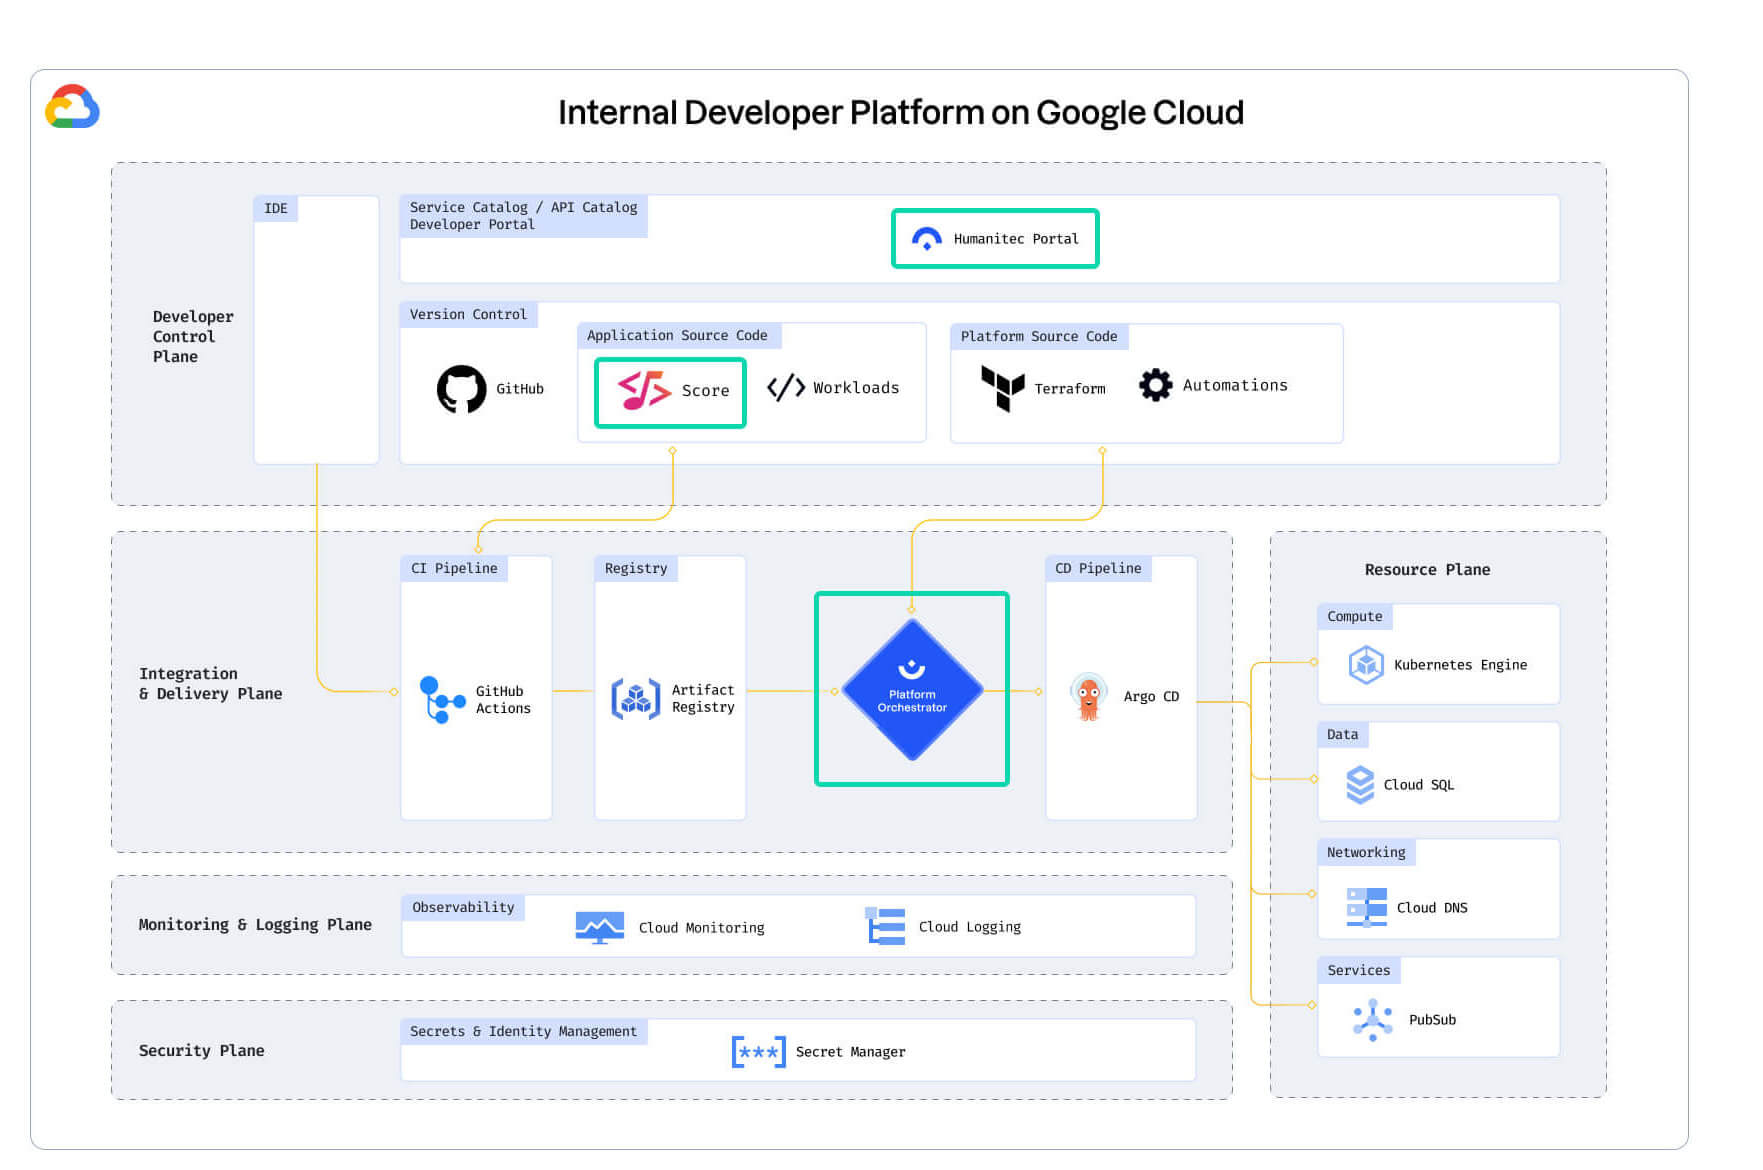Select the Workloads text
Screen dimensions: 1763x1170
click(856, 388)
